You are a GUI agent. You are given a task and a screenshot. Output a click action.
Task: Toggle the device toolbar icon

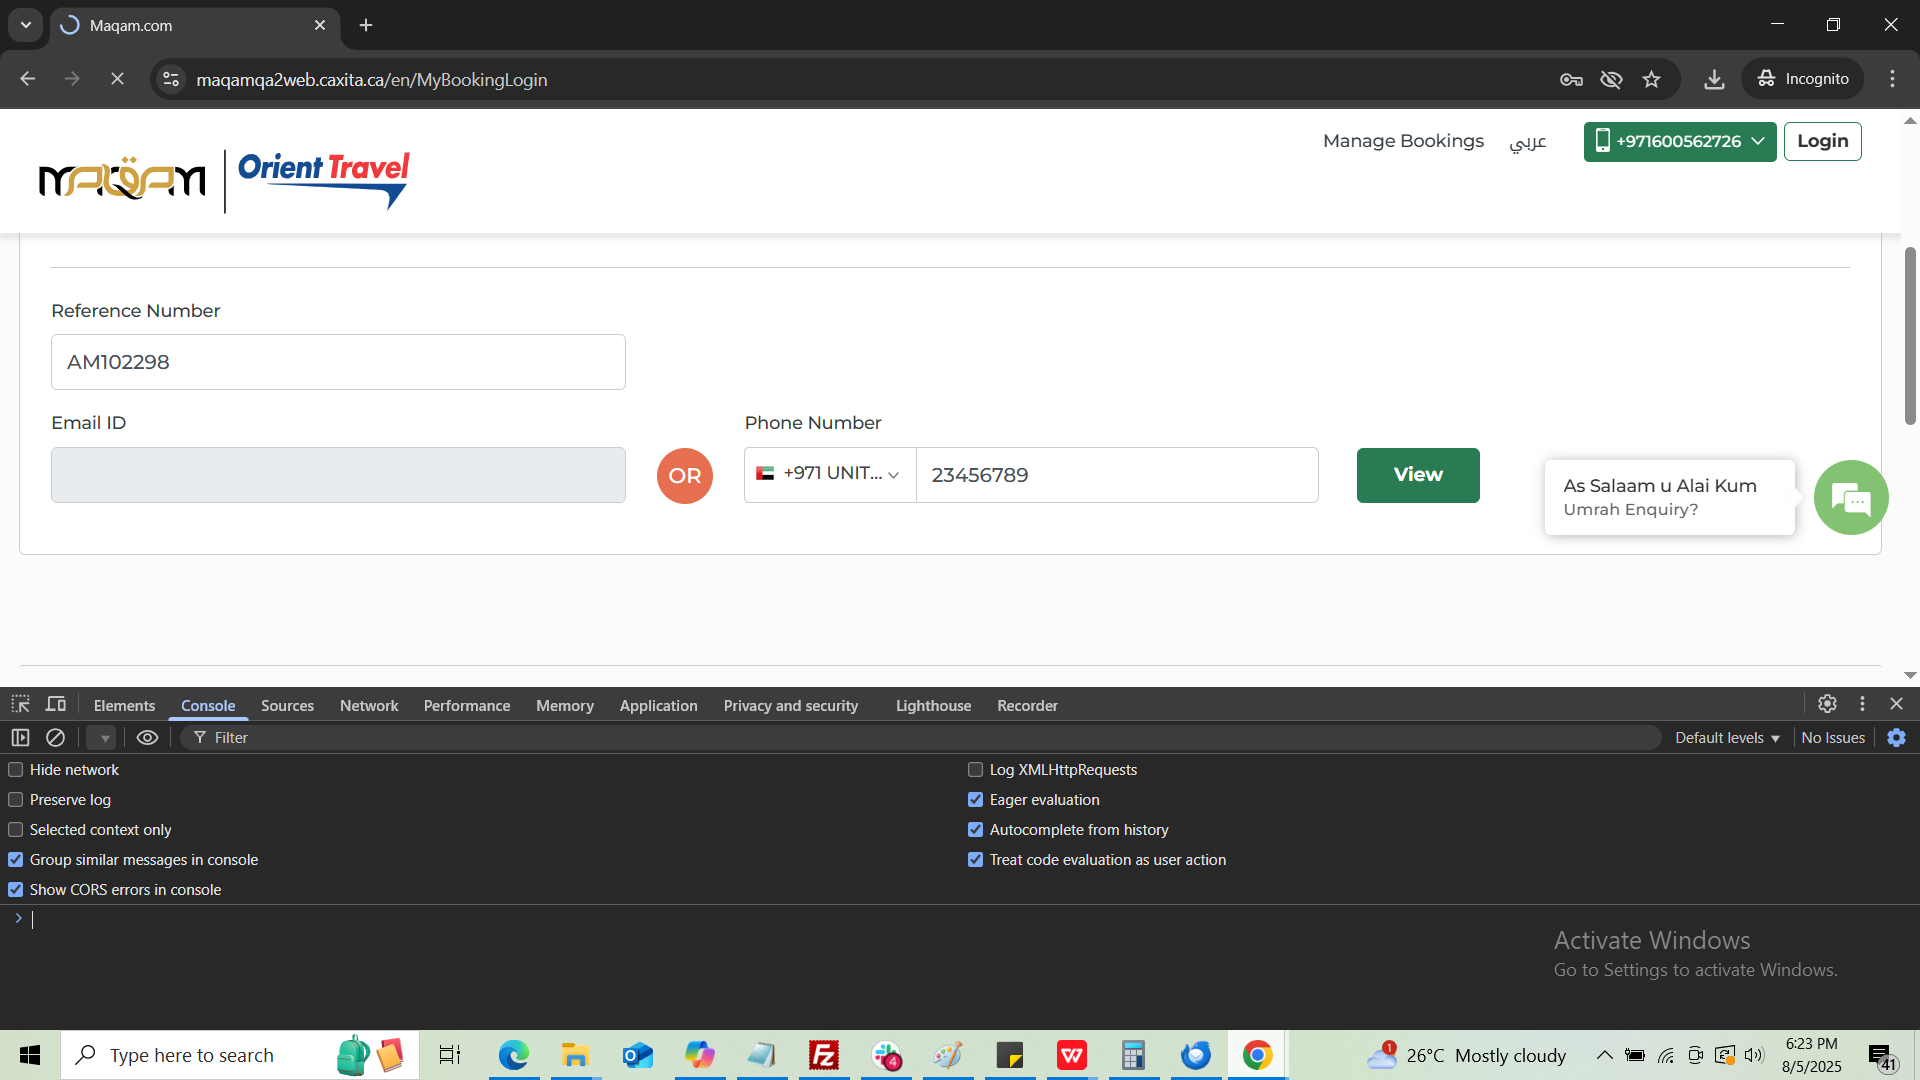pyautogui.click(x=56, y=704)
